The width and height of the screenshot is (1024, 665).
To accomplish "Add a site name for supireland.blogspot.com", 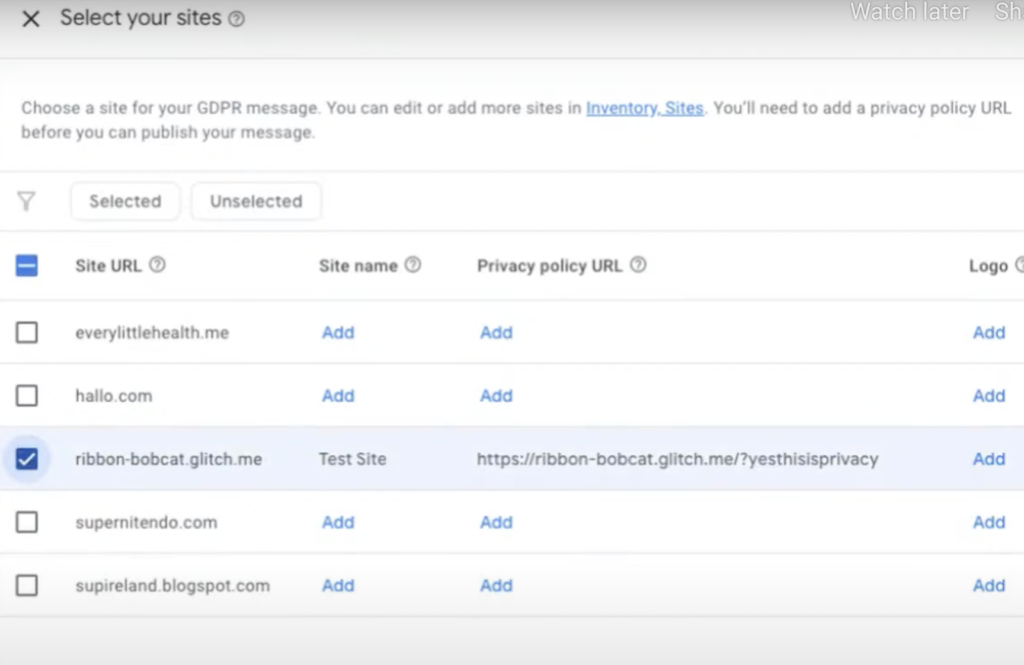I will click(x=337, y=585).
